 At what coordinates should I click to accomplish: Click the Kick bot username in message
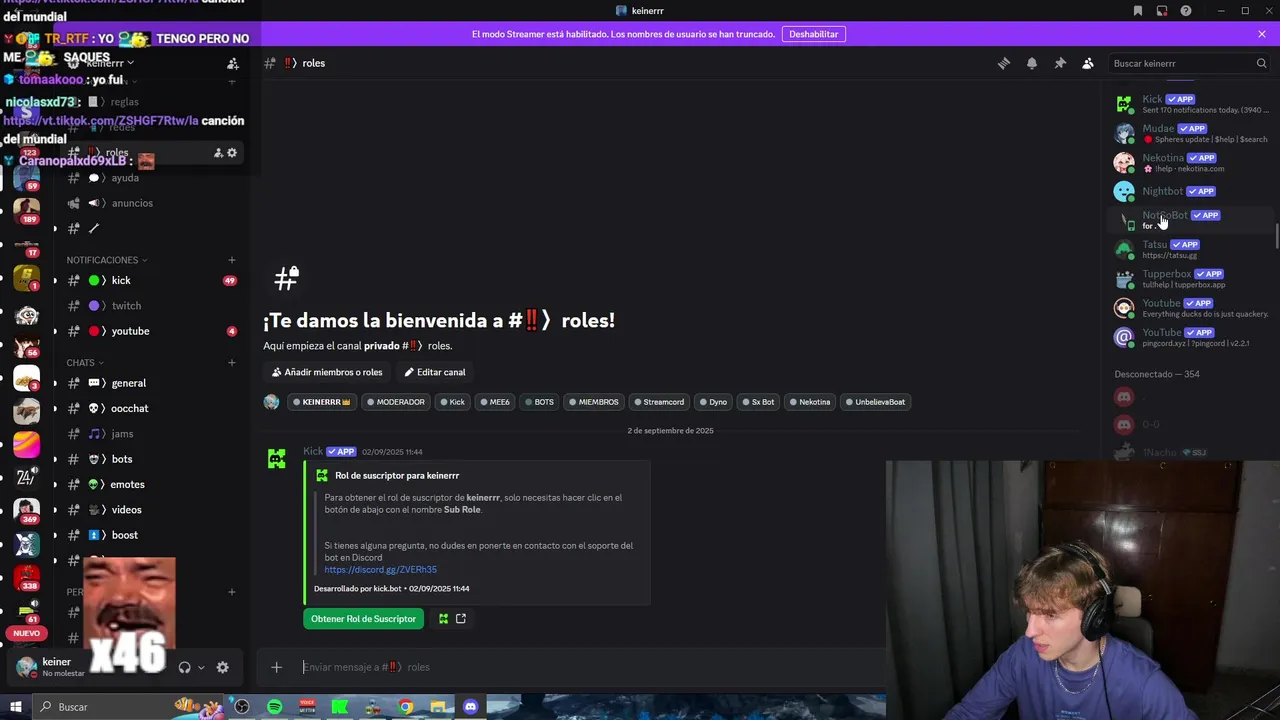(313, 451)
